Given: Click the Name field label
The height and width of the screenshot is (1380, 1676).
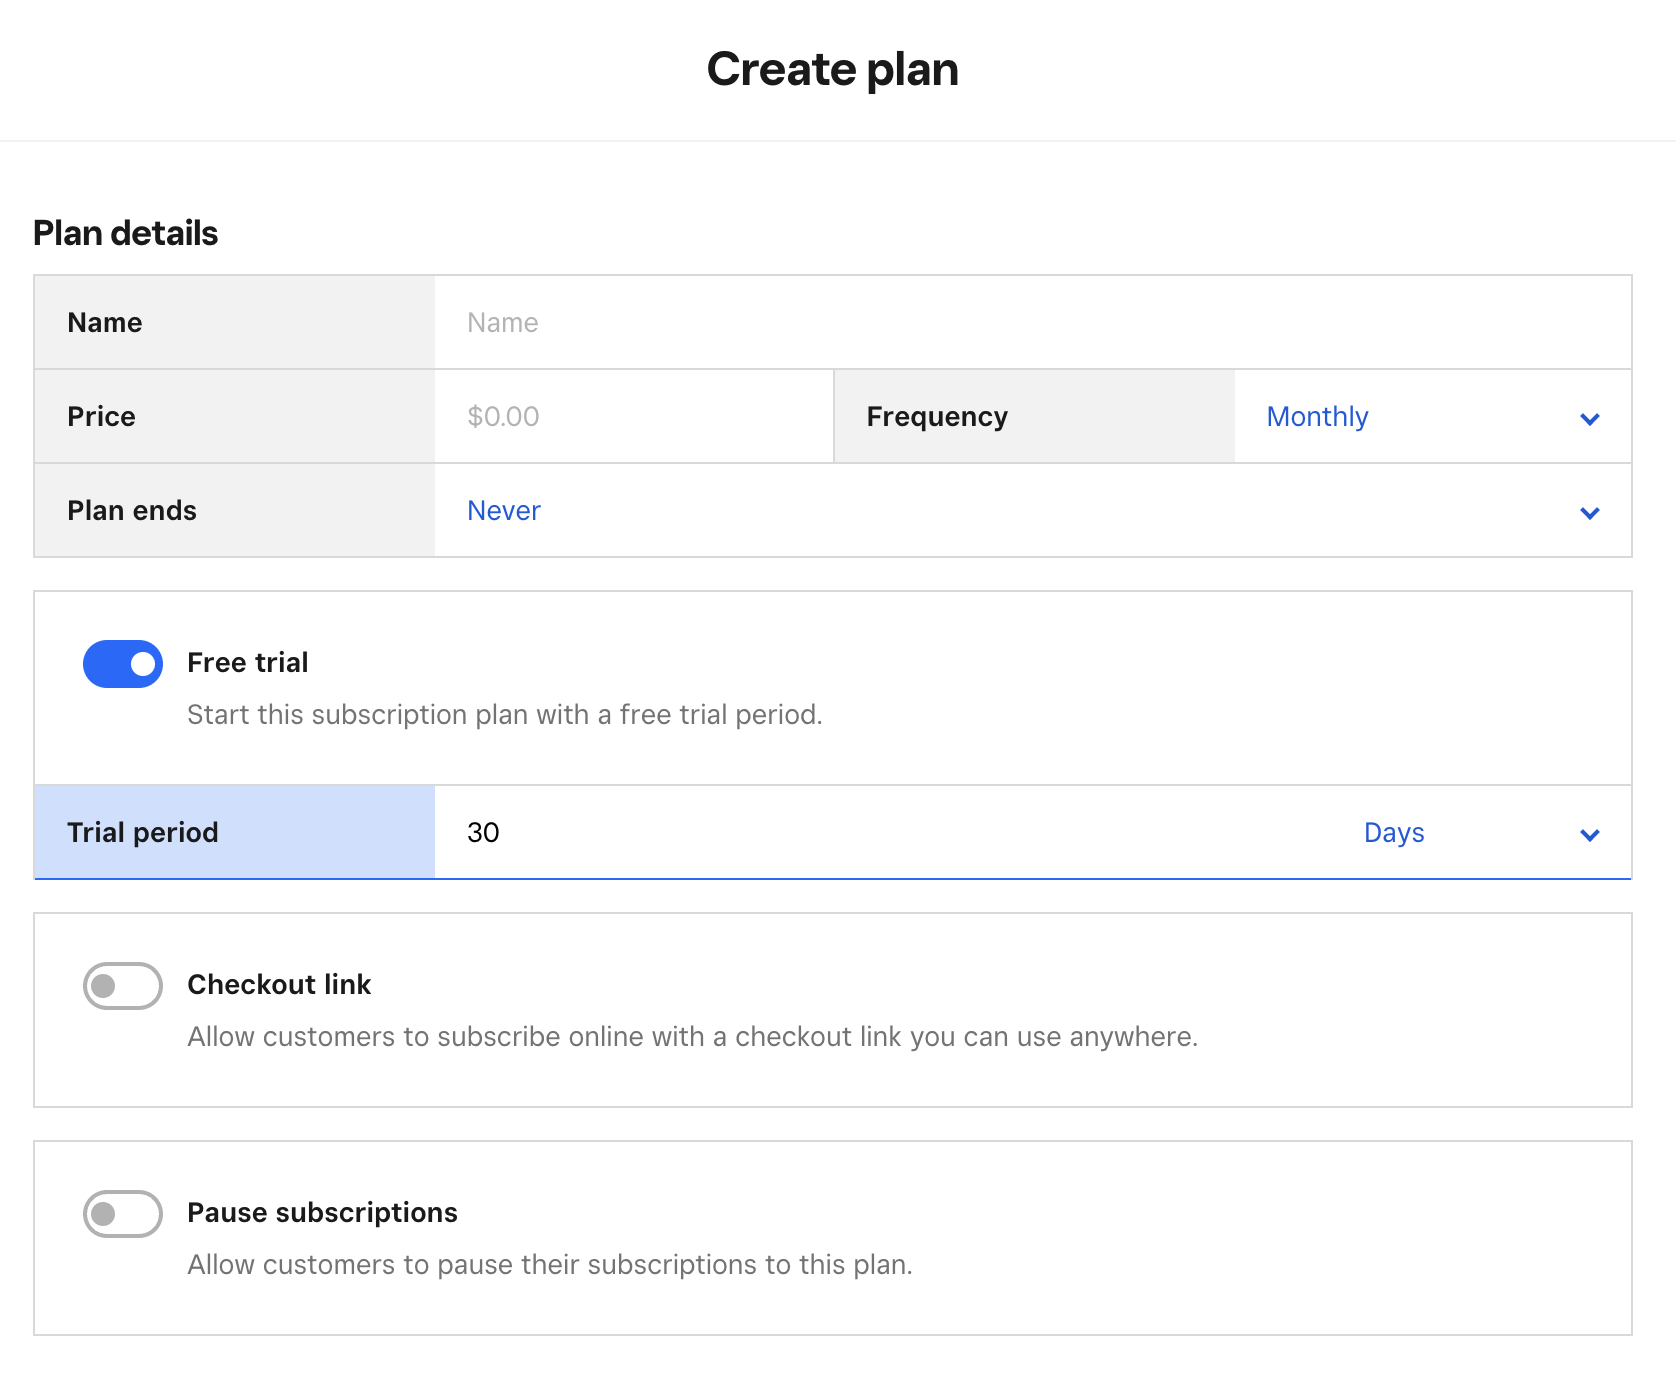Looking at the screenshot, I should (105, 323).
